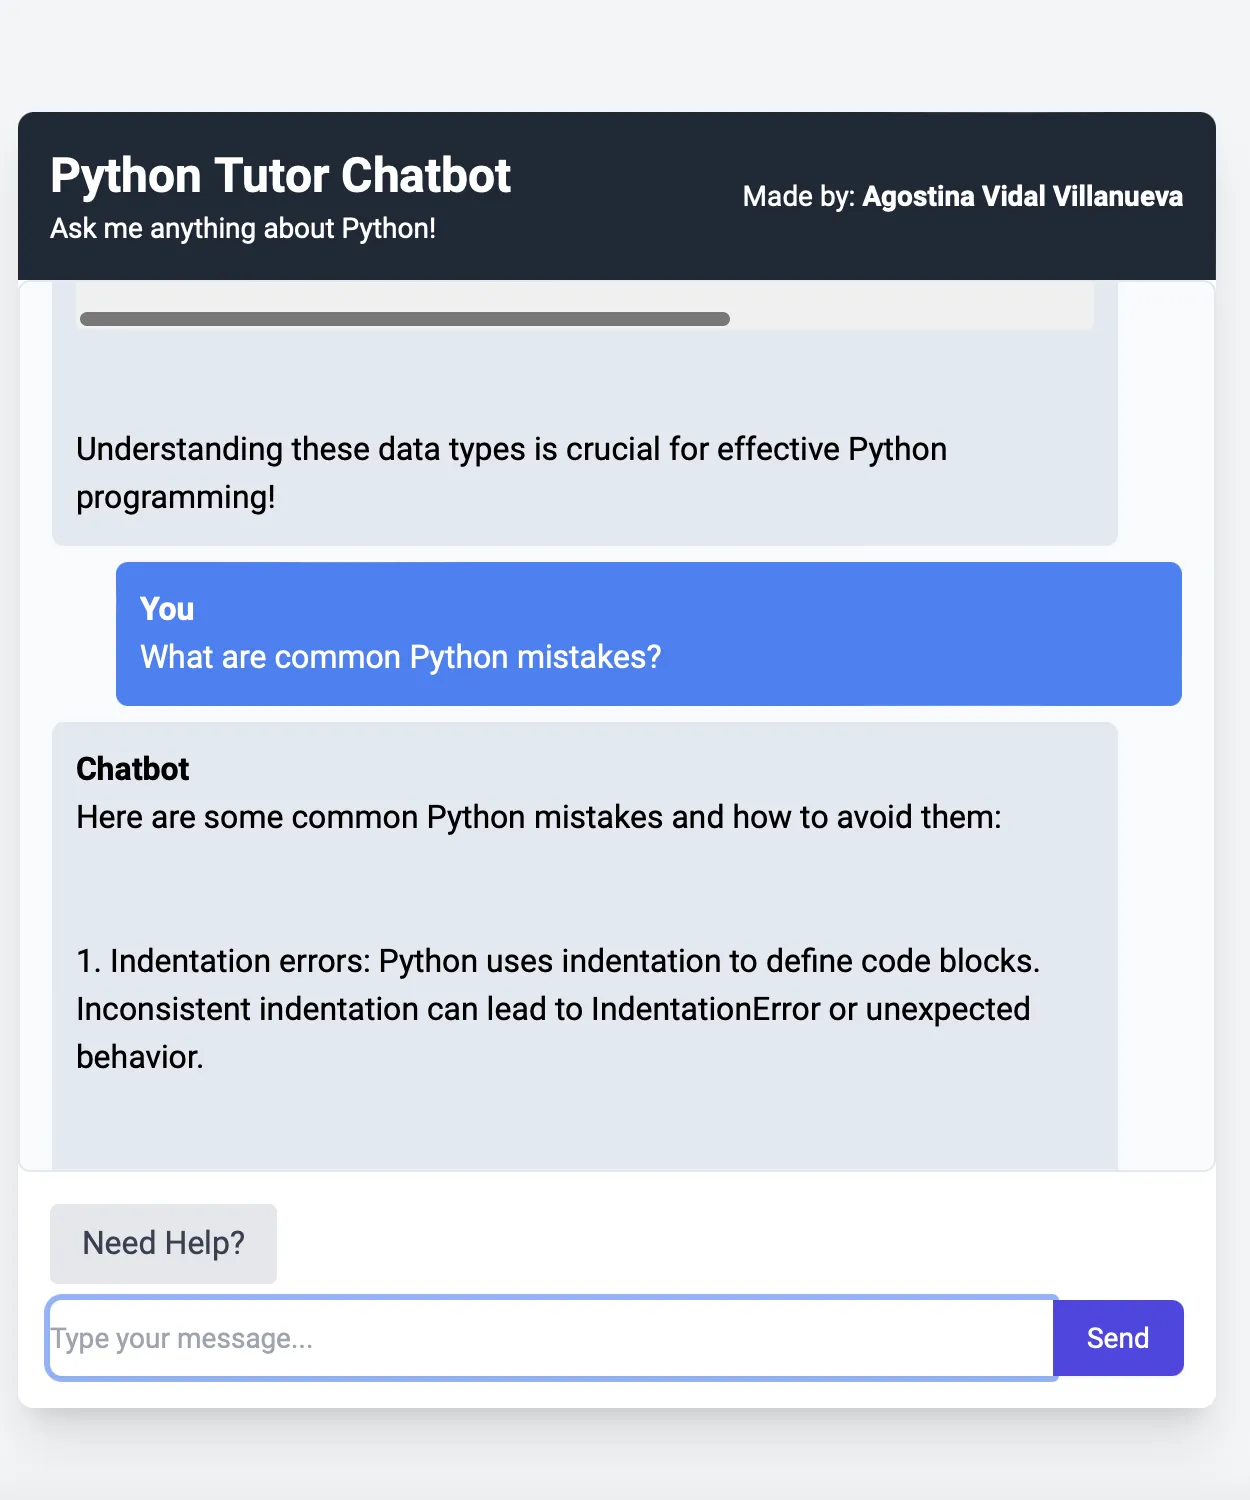
Task: Click the 'You' sender label
Action: pos(167,609)
